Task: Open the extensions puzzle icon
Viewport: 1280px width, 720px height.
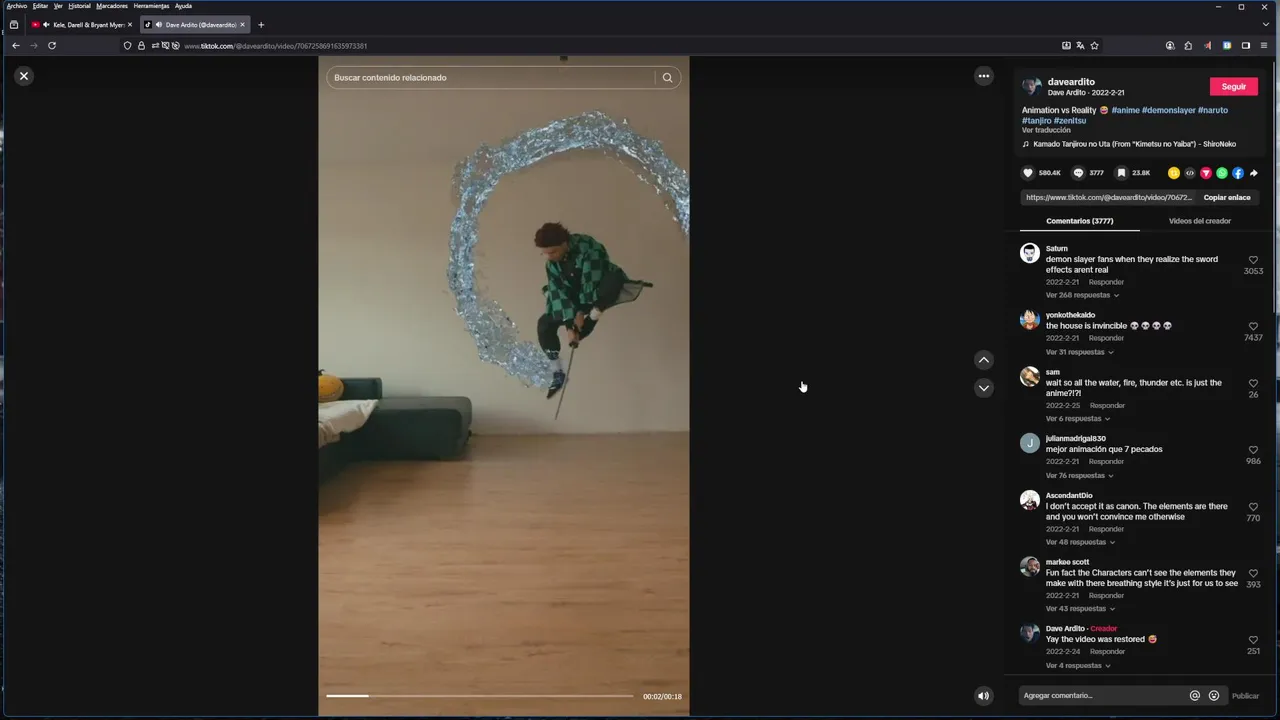Action: point(1188,45)
